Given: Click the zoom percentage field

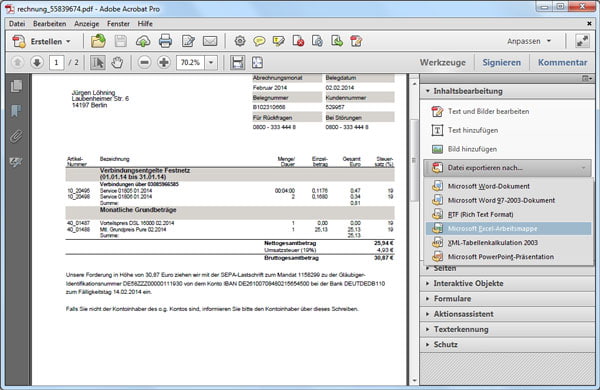Looking at the screenshot, I should pos(190,62).
